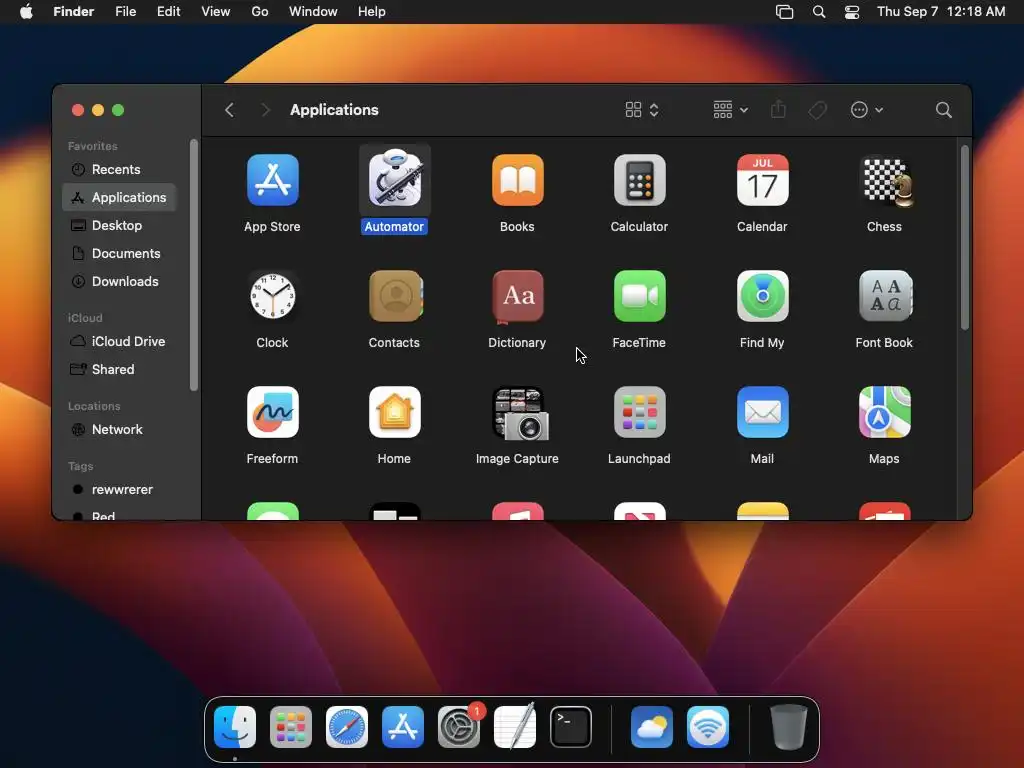Go back with the left chevron button
The image size is (1024, 768).
click(229, 110)
